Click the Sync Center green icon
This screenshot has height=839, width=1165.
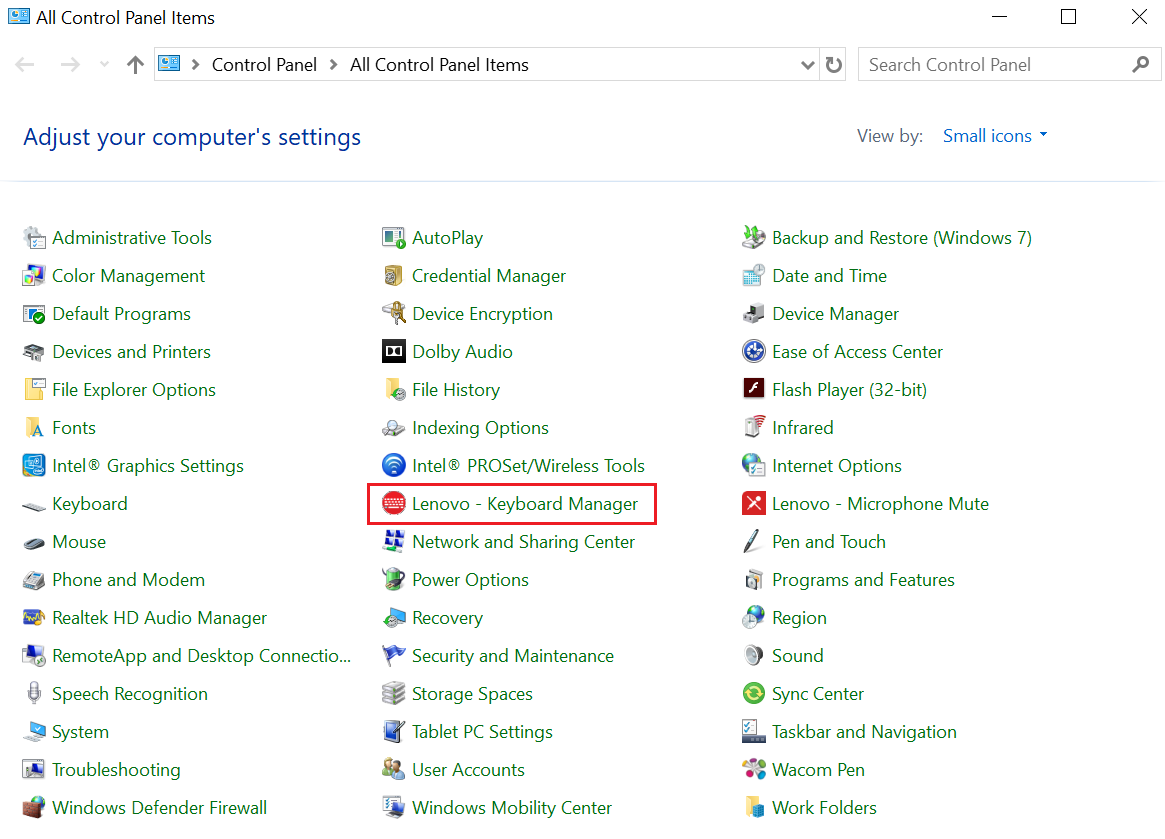(754, 694)
